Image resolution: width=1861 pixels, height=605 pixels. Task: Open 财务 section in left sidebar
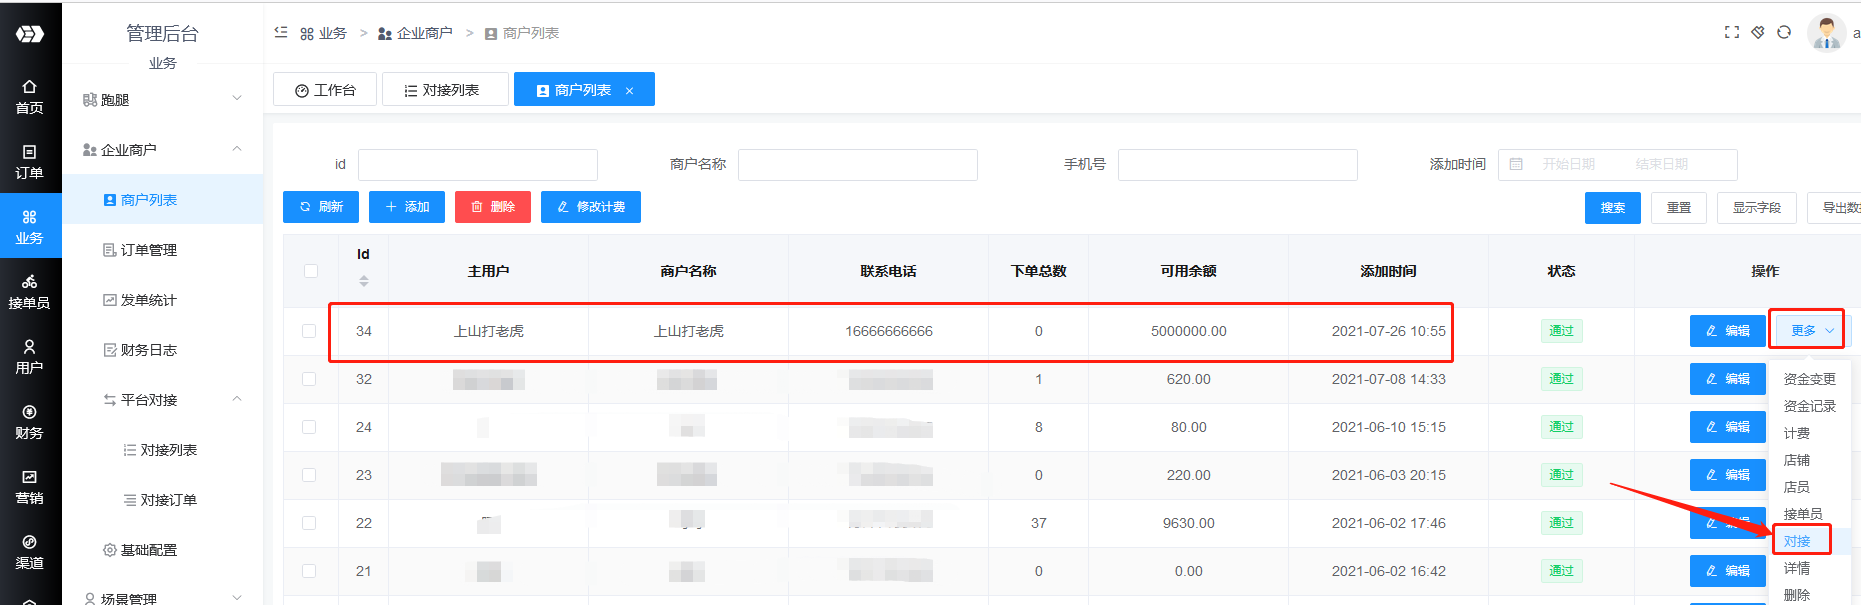click(30, 422)
